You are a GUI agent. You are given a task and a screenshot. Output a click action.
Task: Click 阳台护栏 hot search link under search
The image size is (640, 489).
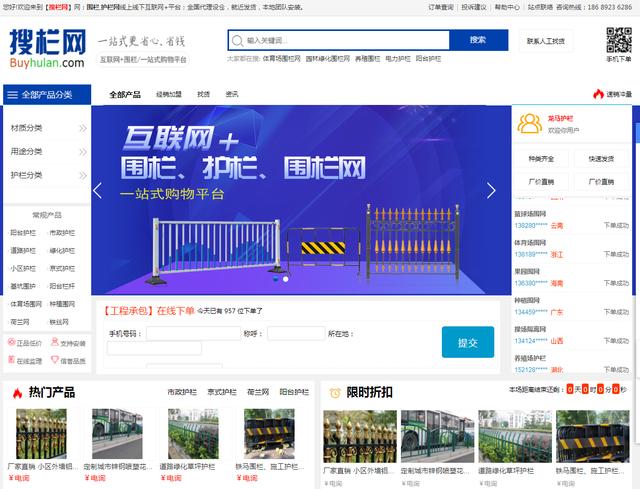[x=428, y=59]
